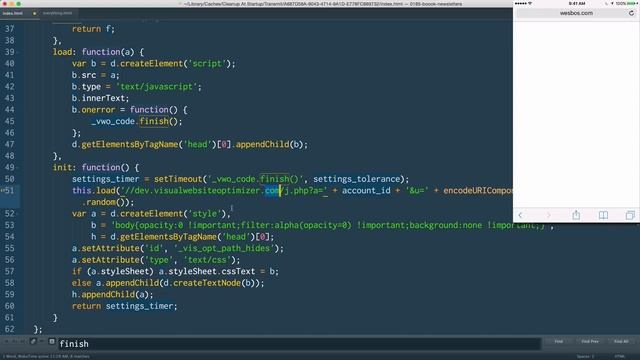Click status message text in status bar
Screen dimensions: 640x360
click(x=46, y=356)
